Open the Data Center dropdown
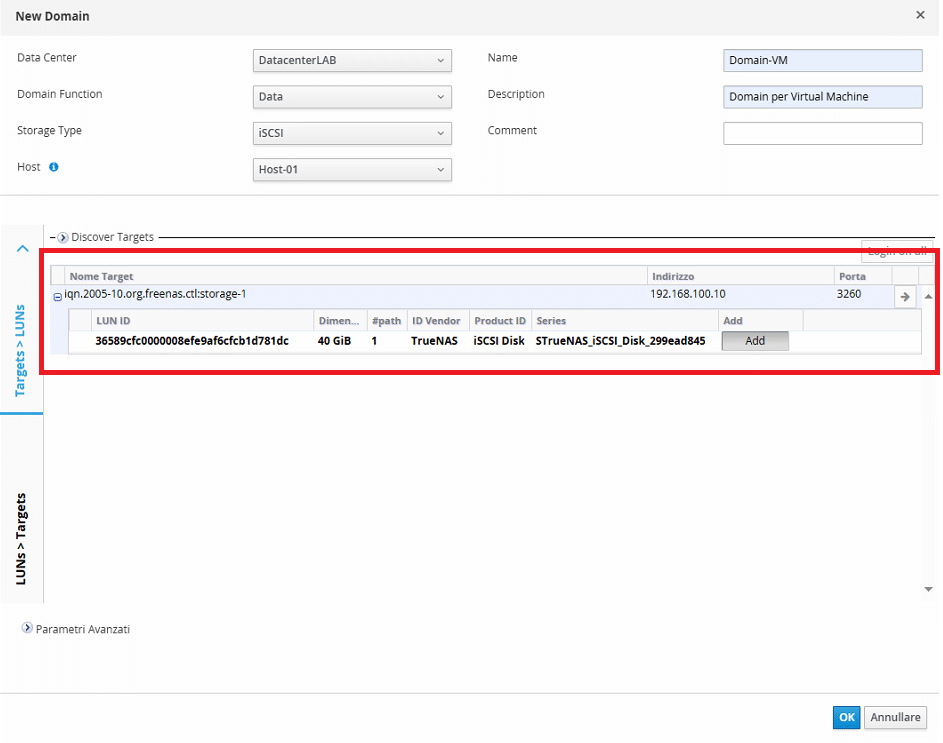This screenshot has width=943, height=743. point(352,60)
